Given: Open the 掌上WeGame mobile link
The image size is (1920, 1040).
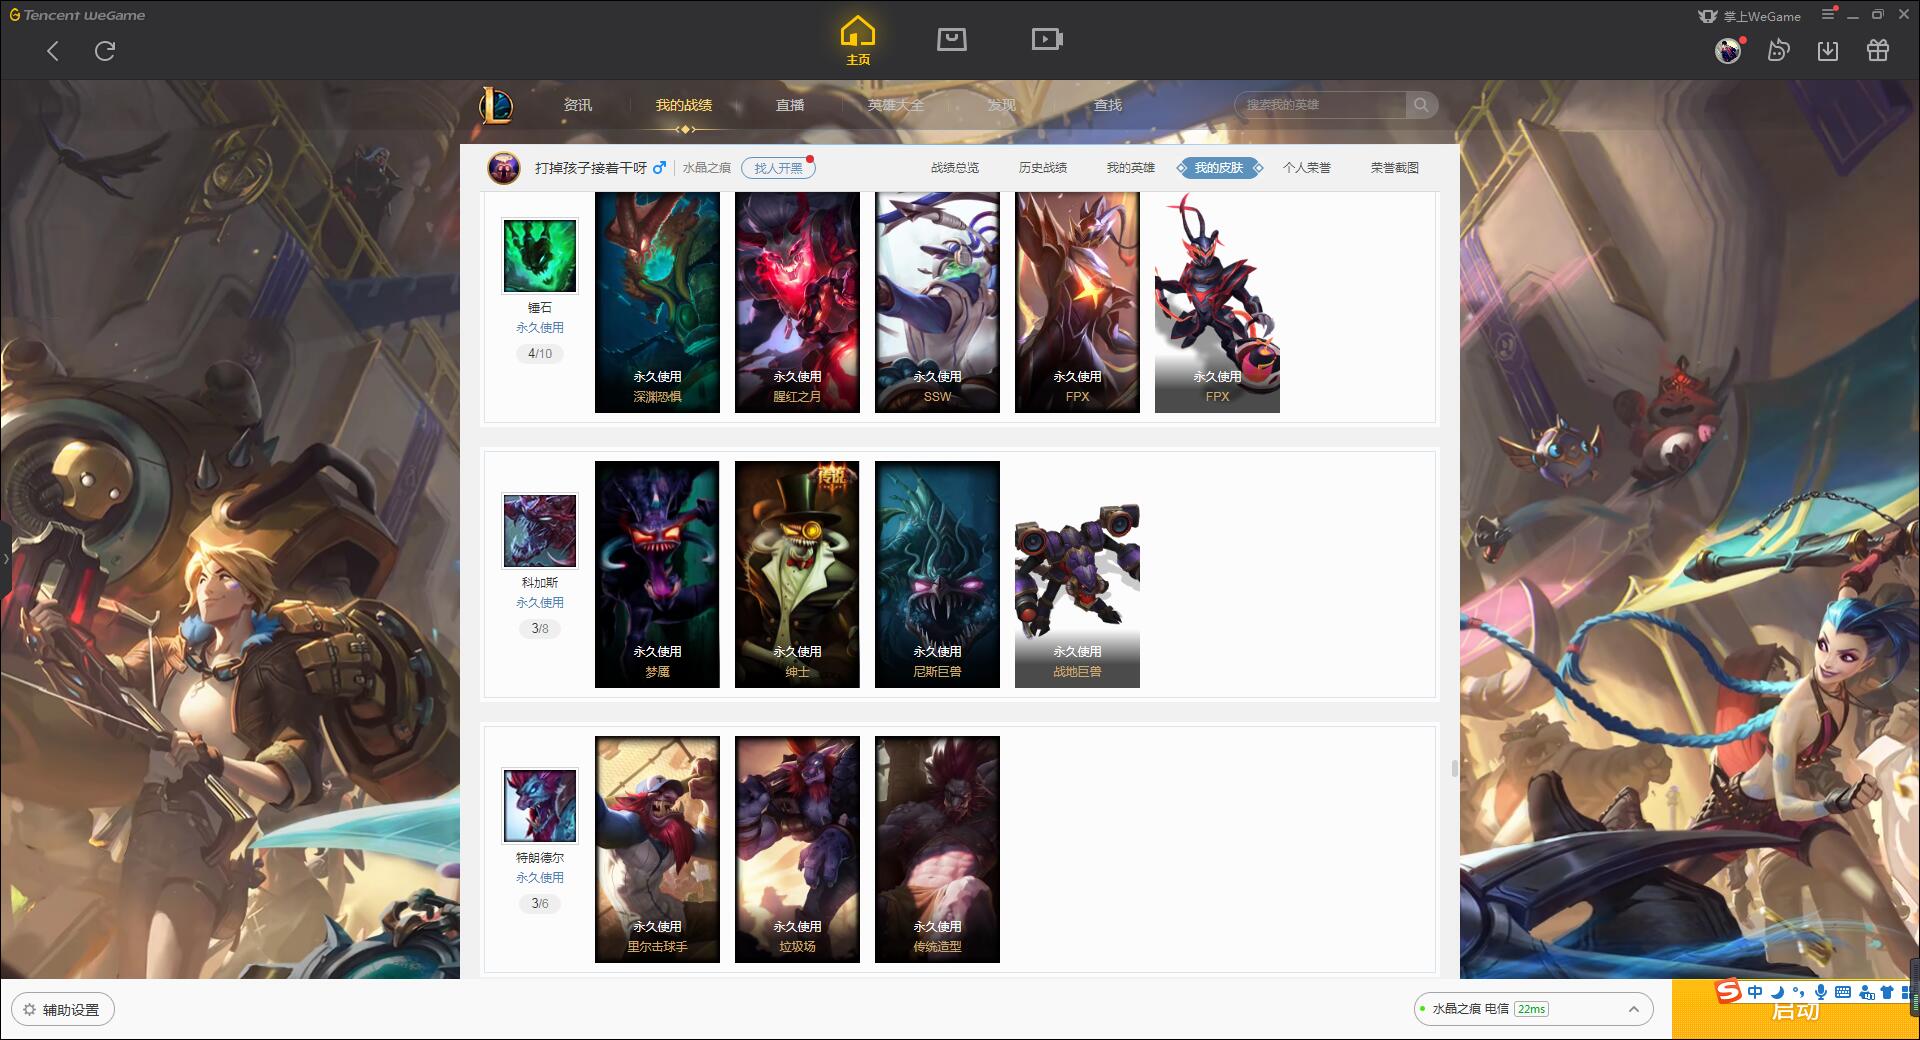Looking at the screenshot, I should [x=1750, y=16].
